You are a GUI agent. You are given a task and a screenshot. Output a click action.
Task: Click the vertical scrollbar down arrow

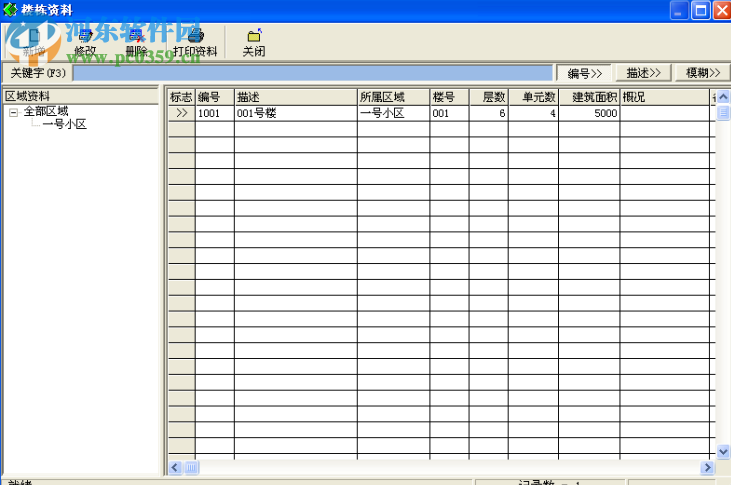pyautogui.click(x=723, y=451)
